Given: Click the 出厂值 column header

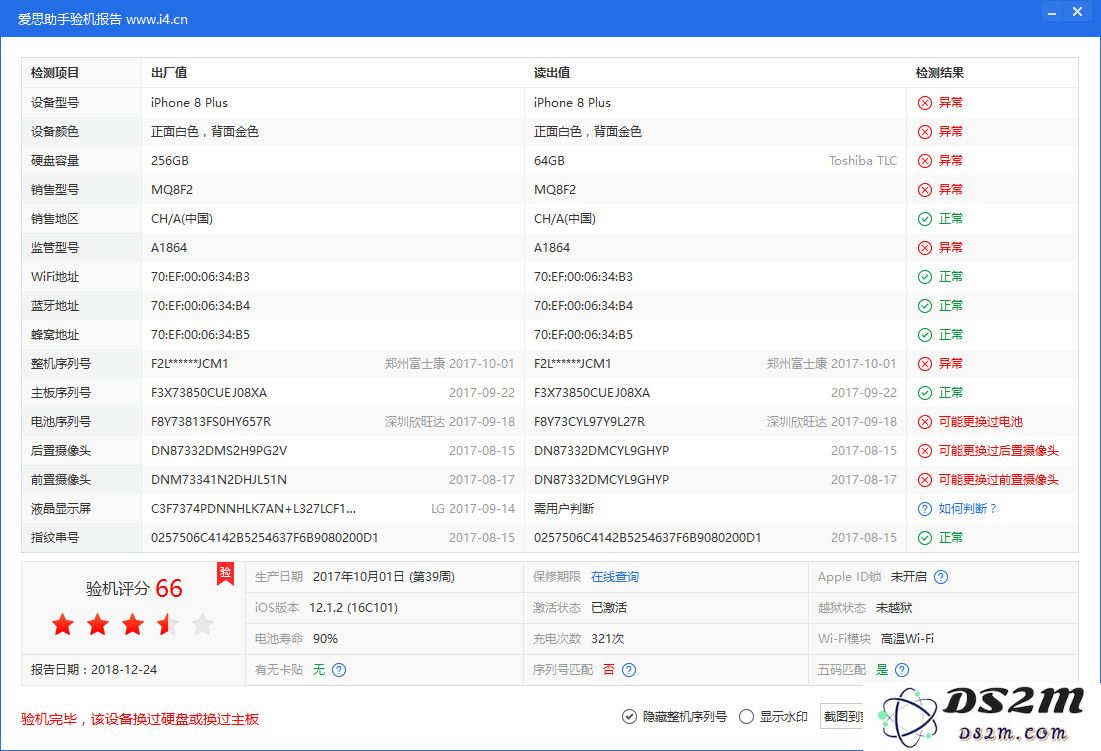Looking at the screenshot, I should click(x=169, y=73).
